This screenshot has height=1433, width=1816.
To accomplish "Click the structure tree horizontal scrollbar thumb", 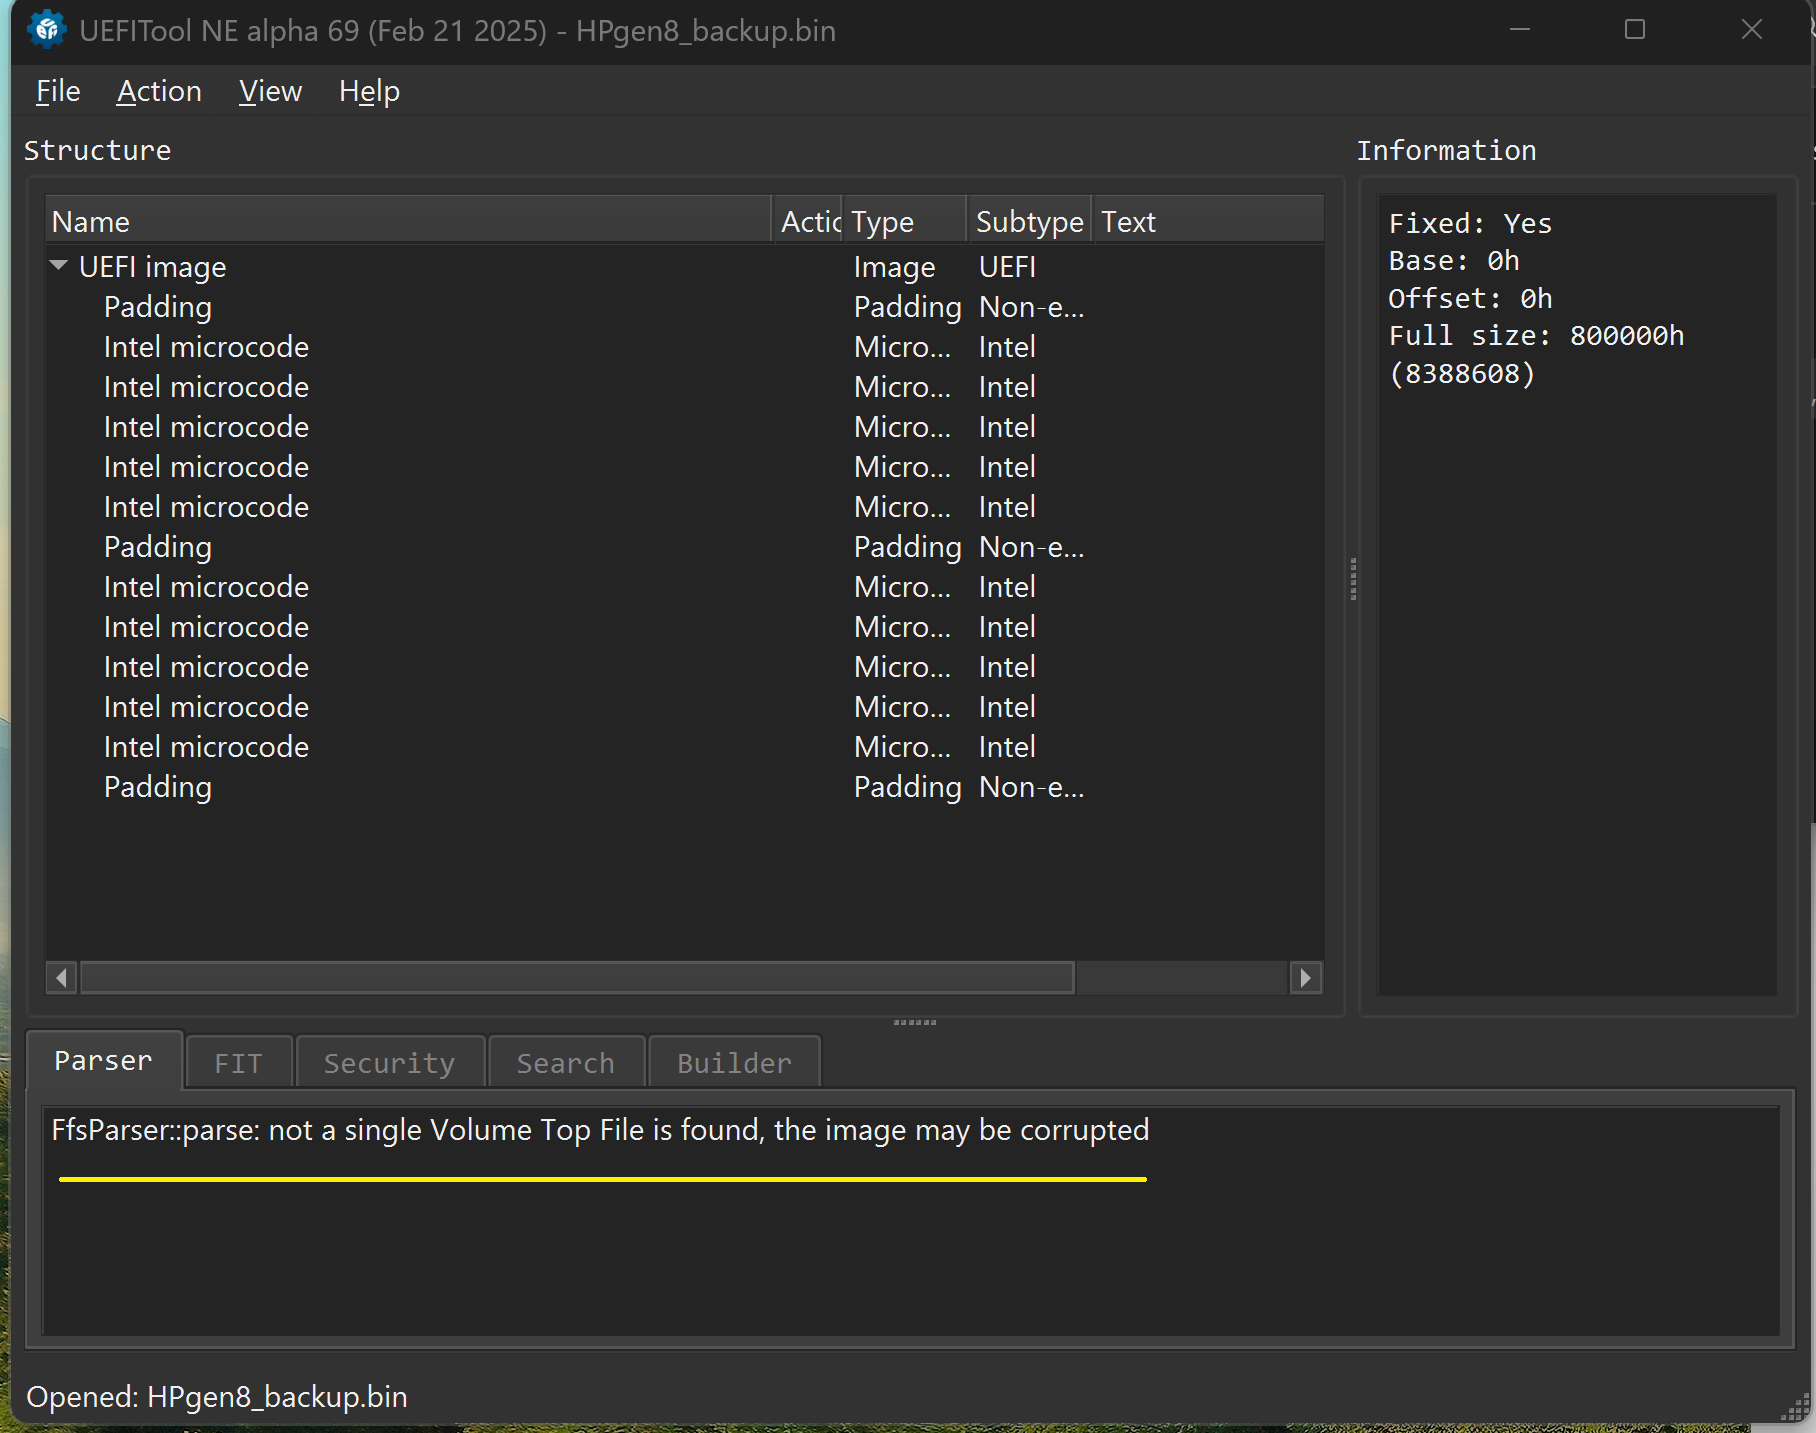I will click(x=577, y=977).
